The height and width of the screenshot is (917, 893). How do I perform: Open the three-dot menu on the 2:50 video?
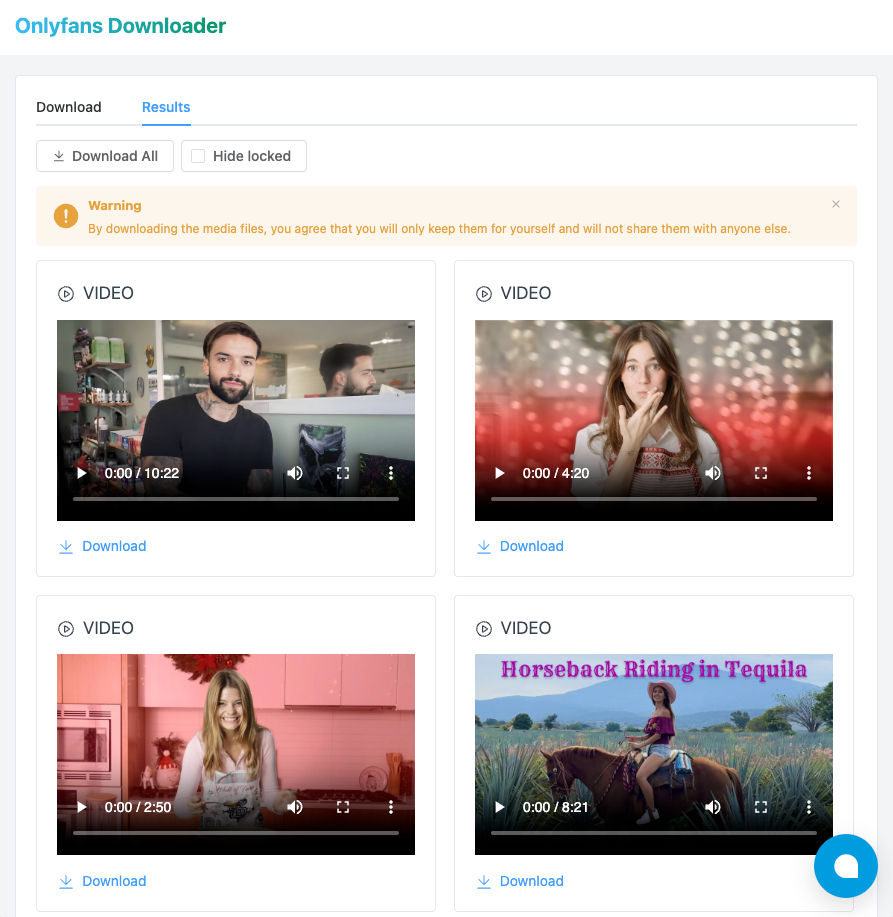(x=391, y=807)
